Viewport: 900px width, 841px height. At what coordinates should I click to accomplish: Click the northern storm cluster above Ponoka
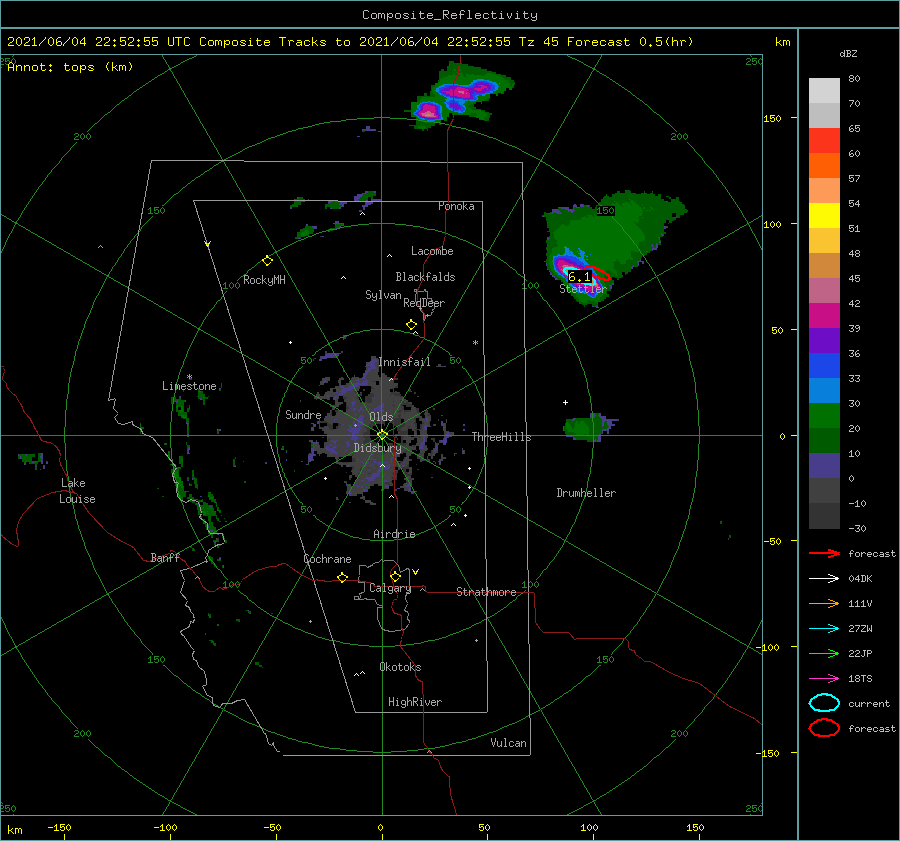pos(459,96)
